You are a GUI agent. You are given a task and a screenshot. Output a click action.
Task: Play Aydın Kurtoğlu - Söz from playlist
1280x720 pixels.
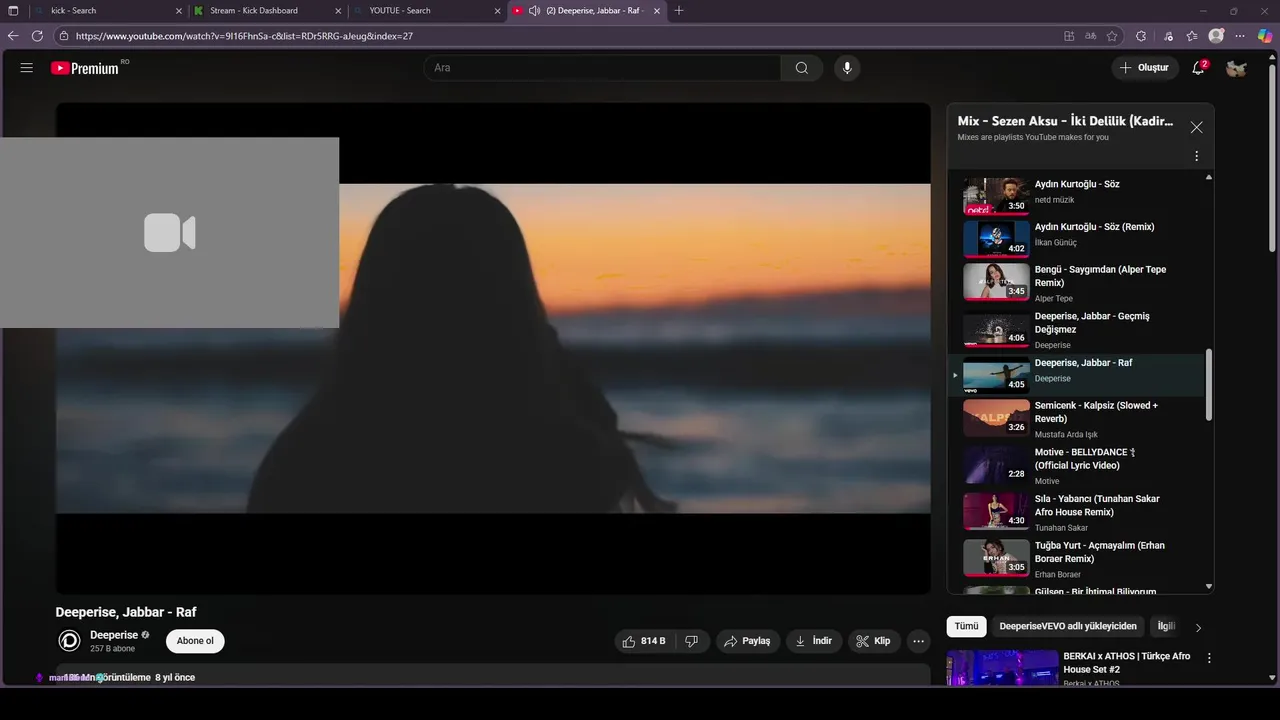(1078, 195)
